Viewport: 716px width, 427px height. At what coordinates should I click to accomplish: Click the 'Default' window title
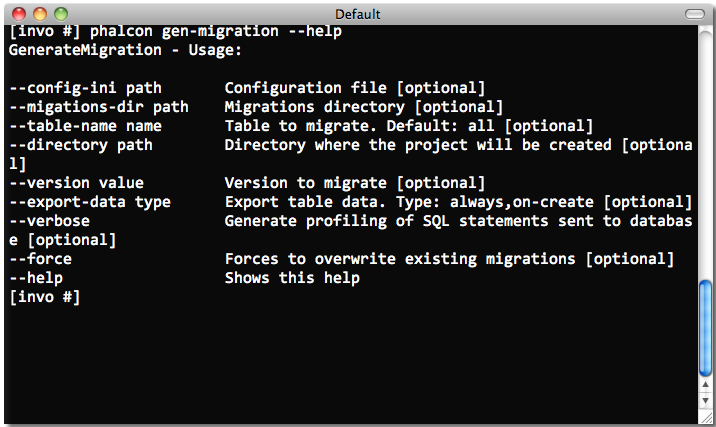[358, 14]
